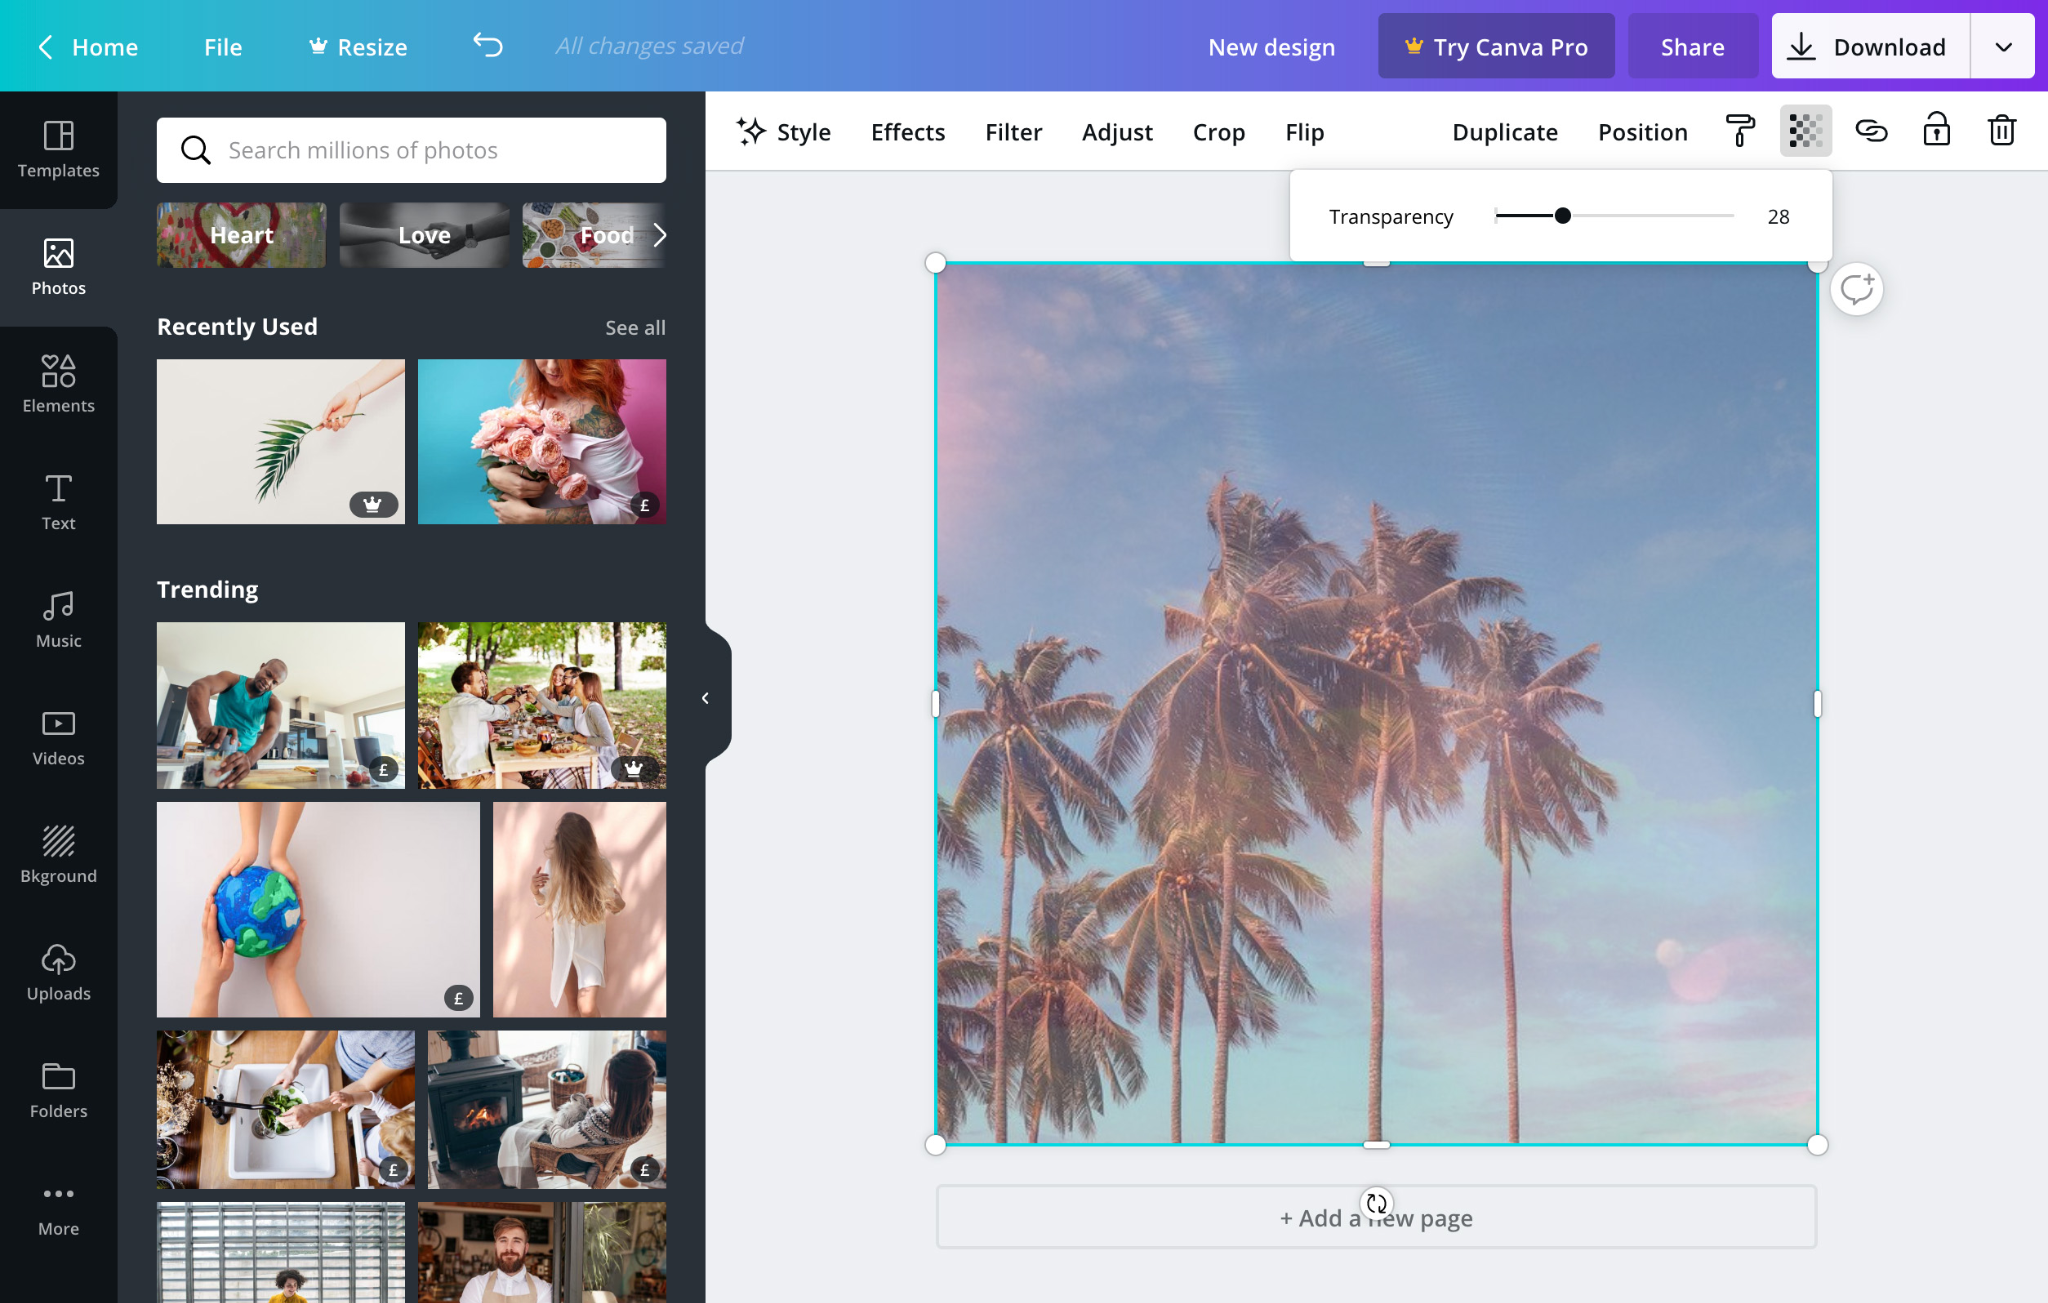Open the Effects panel
The width and height of the screenshot is (2048, 1303).
[x=908, y=131]
